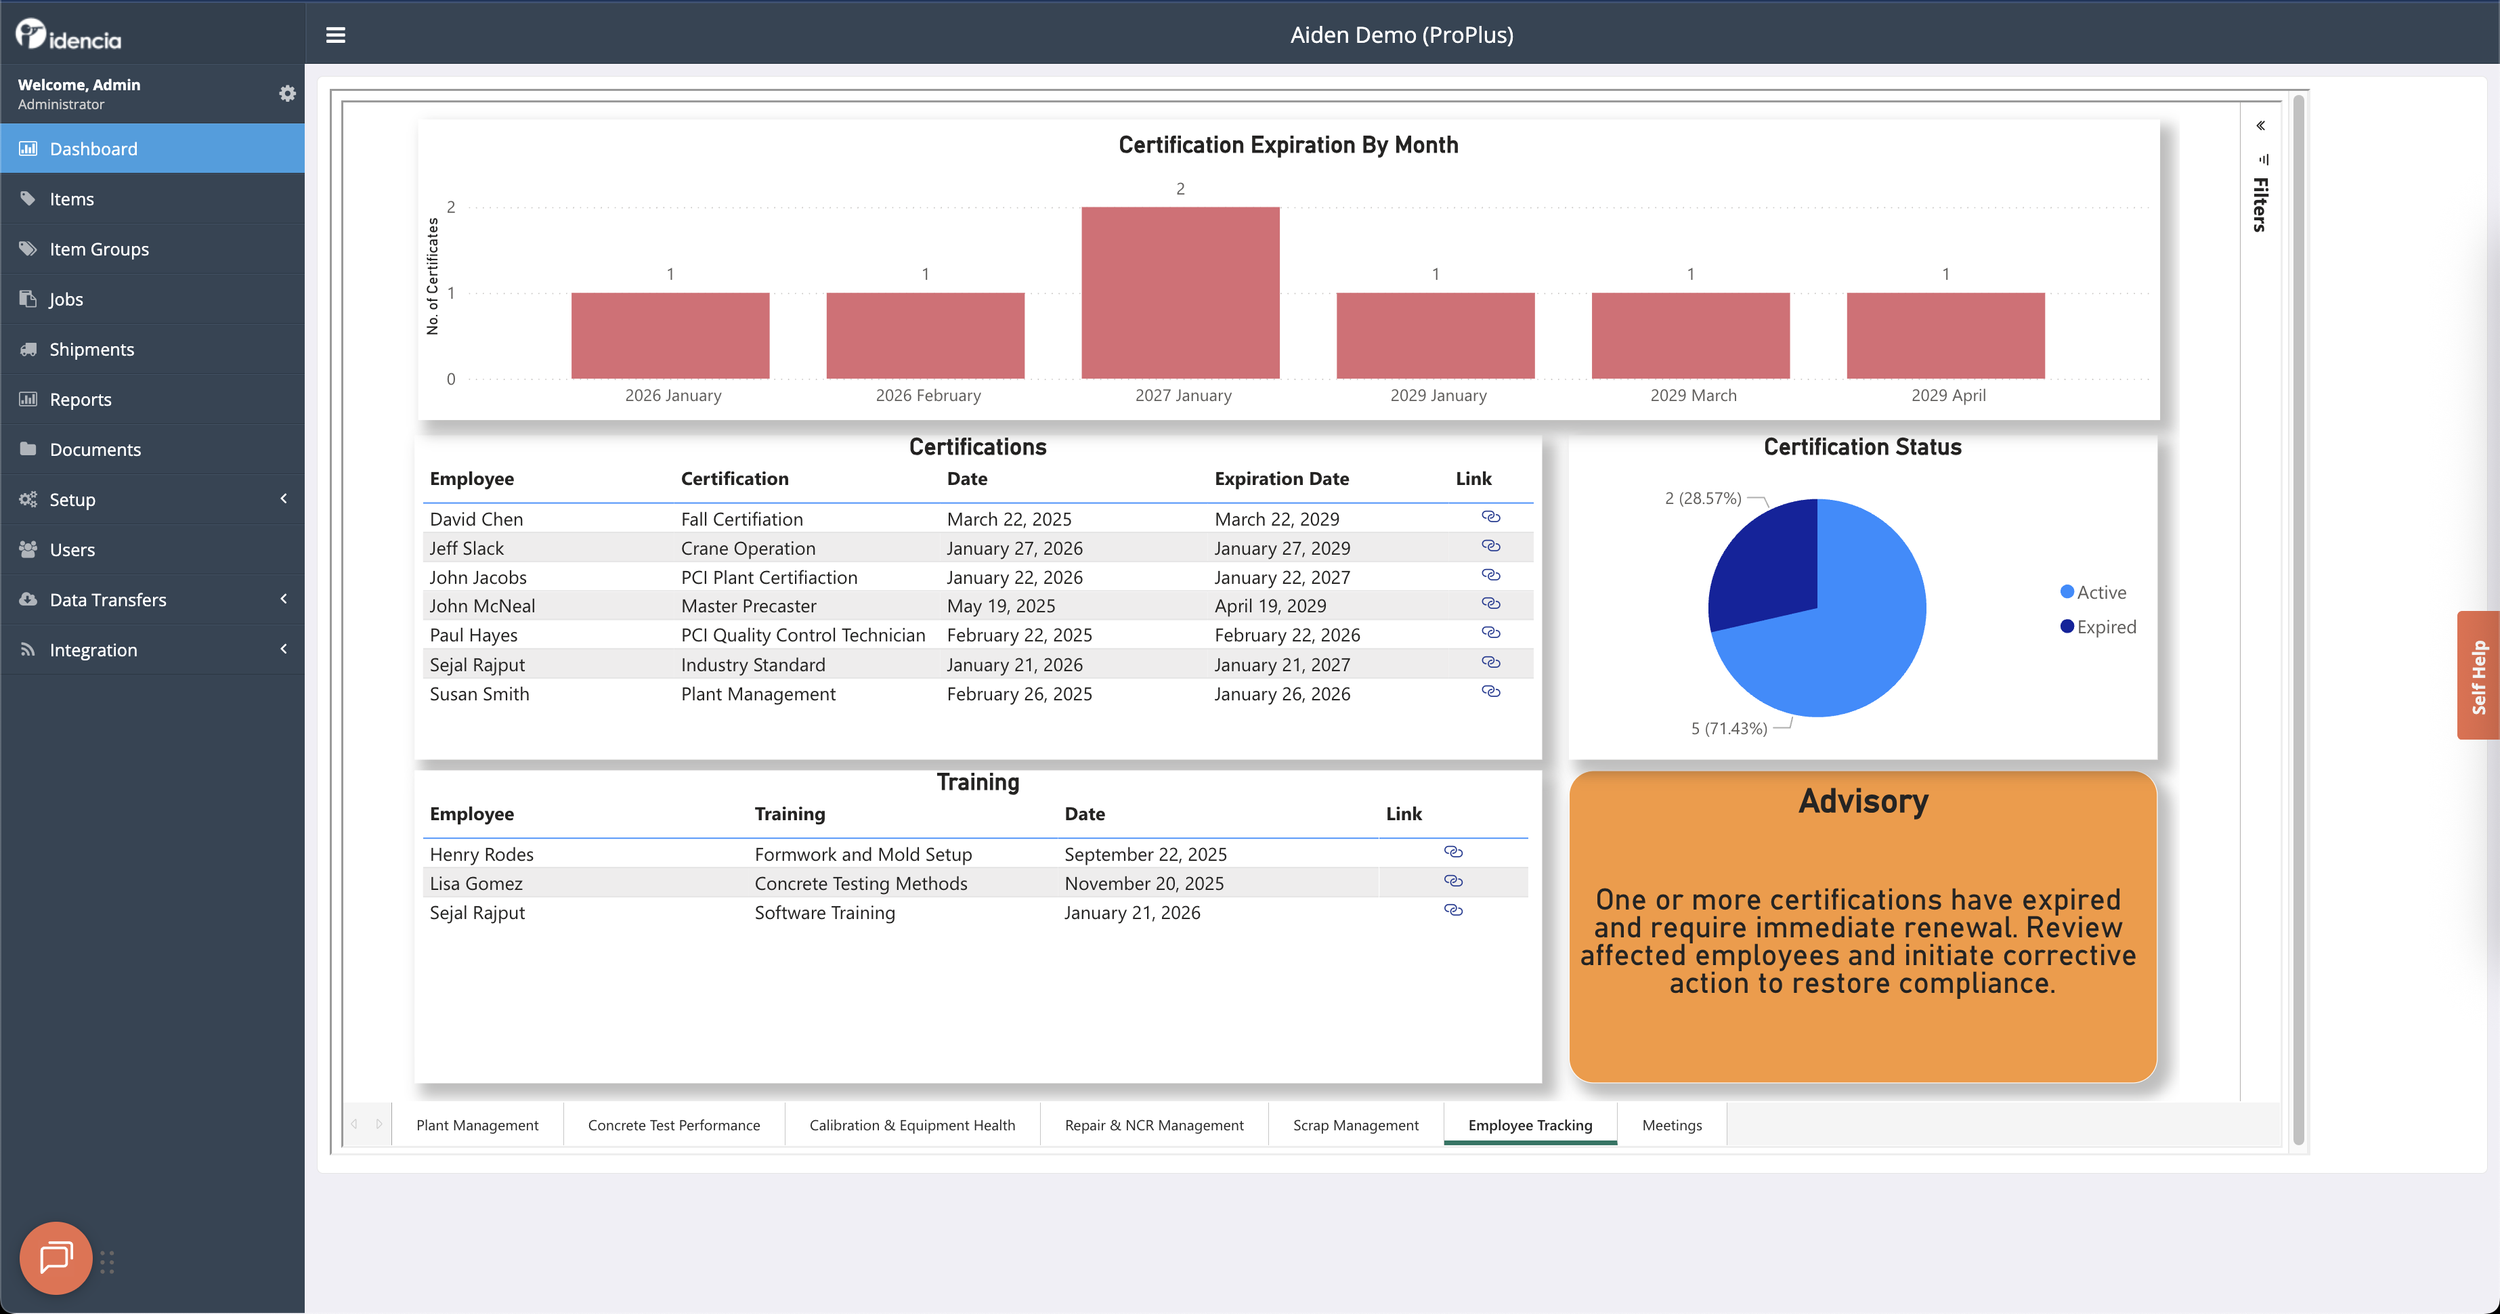Image resolution: width=2500 pixels, height=1314 pixels.
Task: Go to Shipments in the sidebar
Action: 92,349
